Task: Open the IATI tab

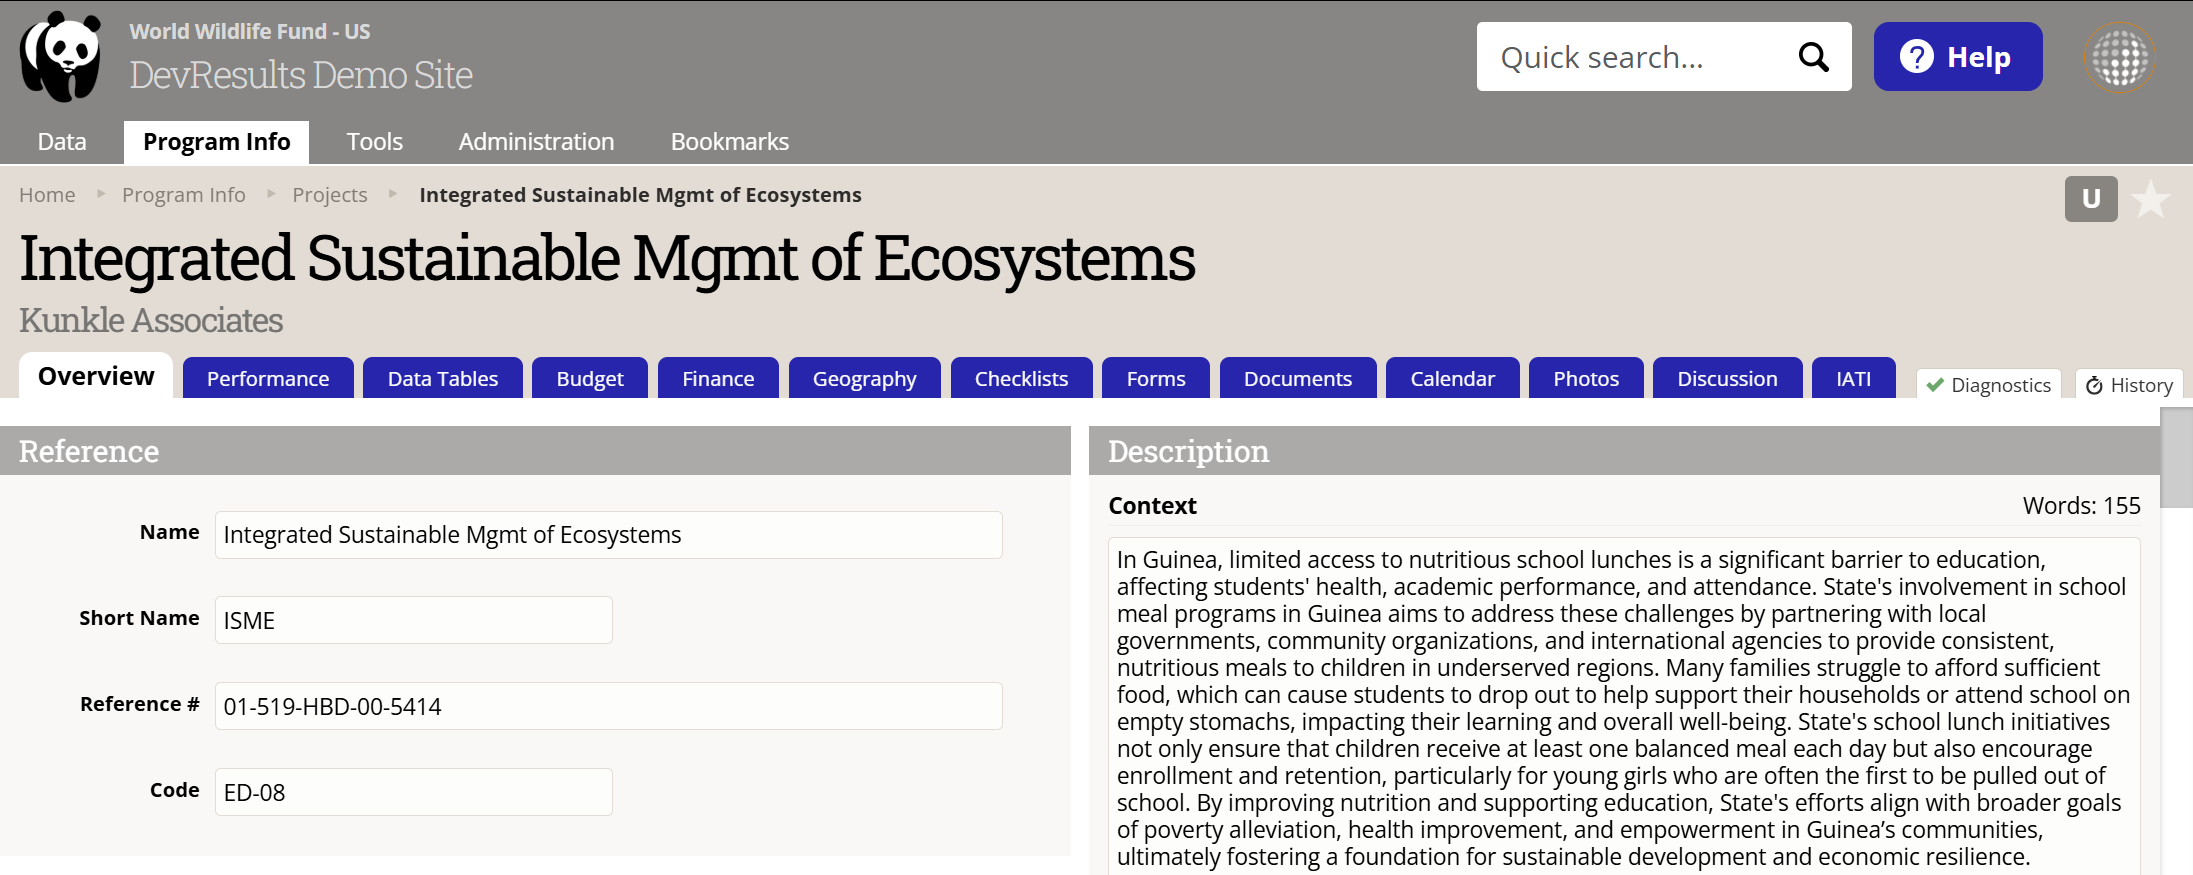Action: (x=1853, y=379)
